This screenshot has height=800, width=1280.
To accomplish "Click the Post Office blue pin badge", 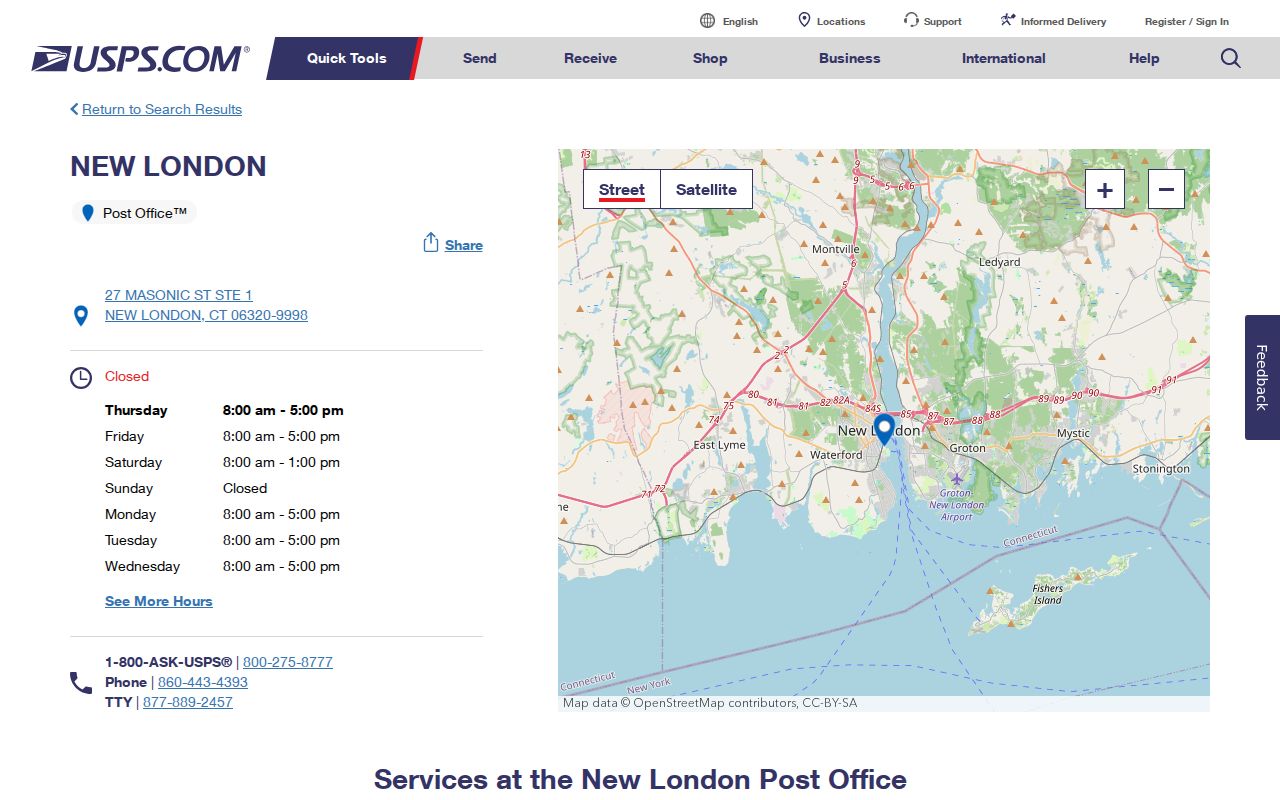I will pos(87,213).
